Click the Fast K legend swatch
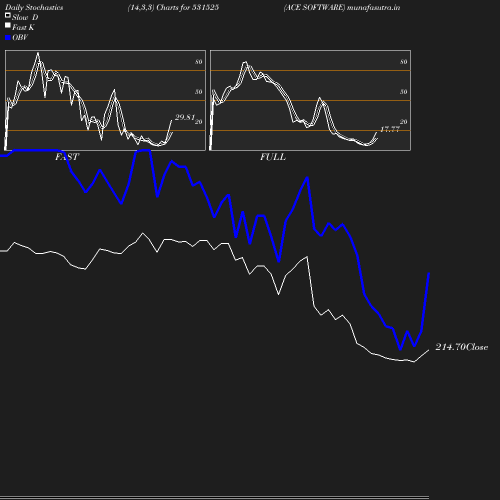The height and width of the screenshot is (500, 500). (x=8, y=25)
